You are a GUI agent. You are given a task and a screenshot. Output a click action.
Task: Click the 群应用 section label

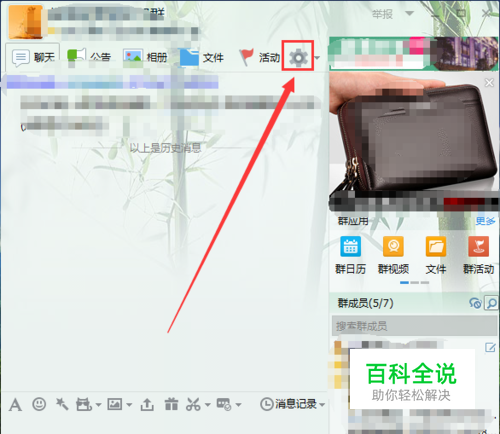click(x=353, y=221)
